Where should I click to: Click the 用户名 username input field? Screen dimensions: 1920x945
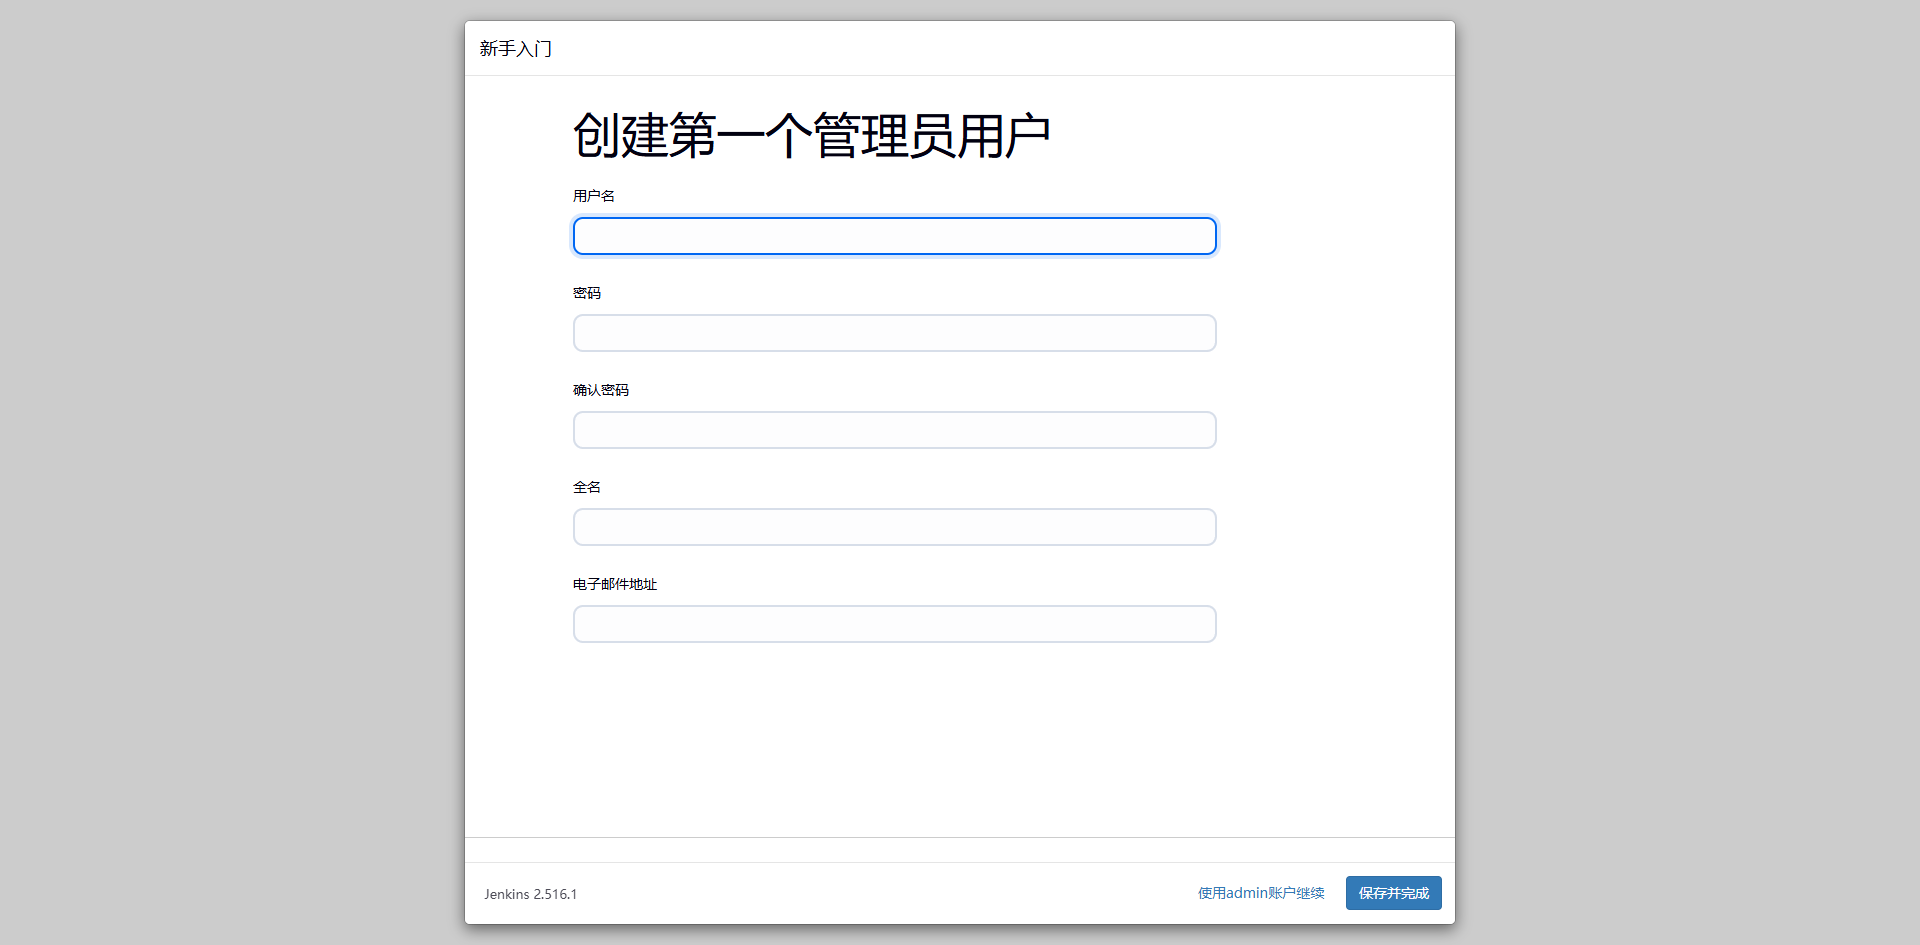[894, 236]
